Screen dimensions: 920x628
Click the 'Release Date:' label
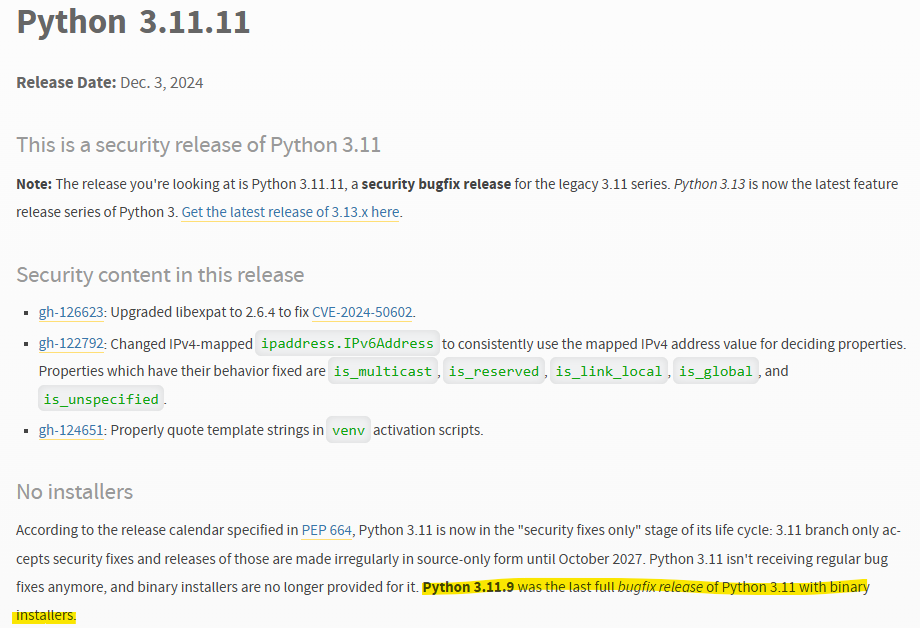point(66,83)
